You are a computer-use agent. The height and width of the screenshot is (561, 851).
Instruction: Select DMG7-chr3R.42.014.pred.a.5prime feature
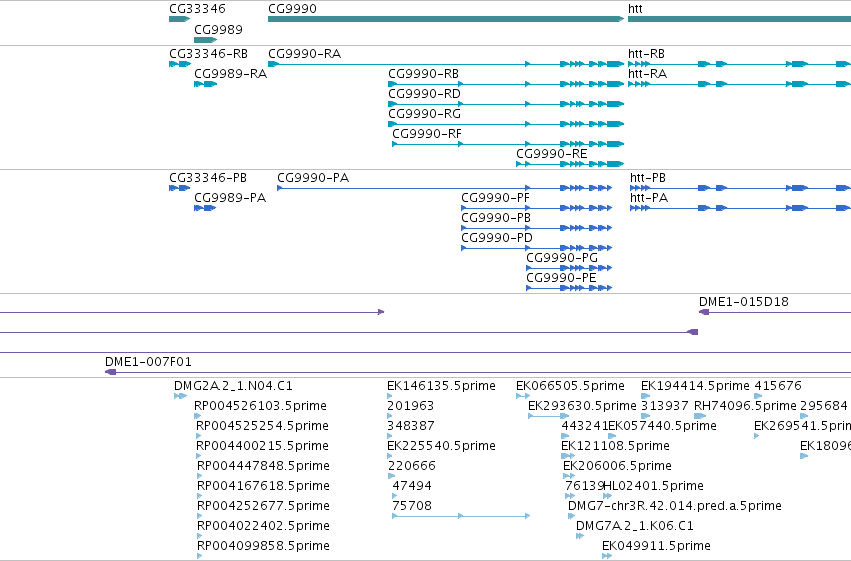(675, 507)
